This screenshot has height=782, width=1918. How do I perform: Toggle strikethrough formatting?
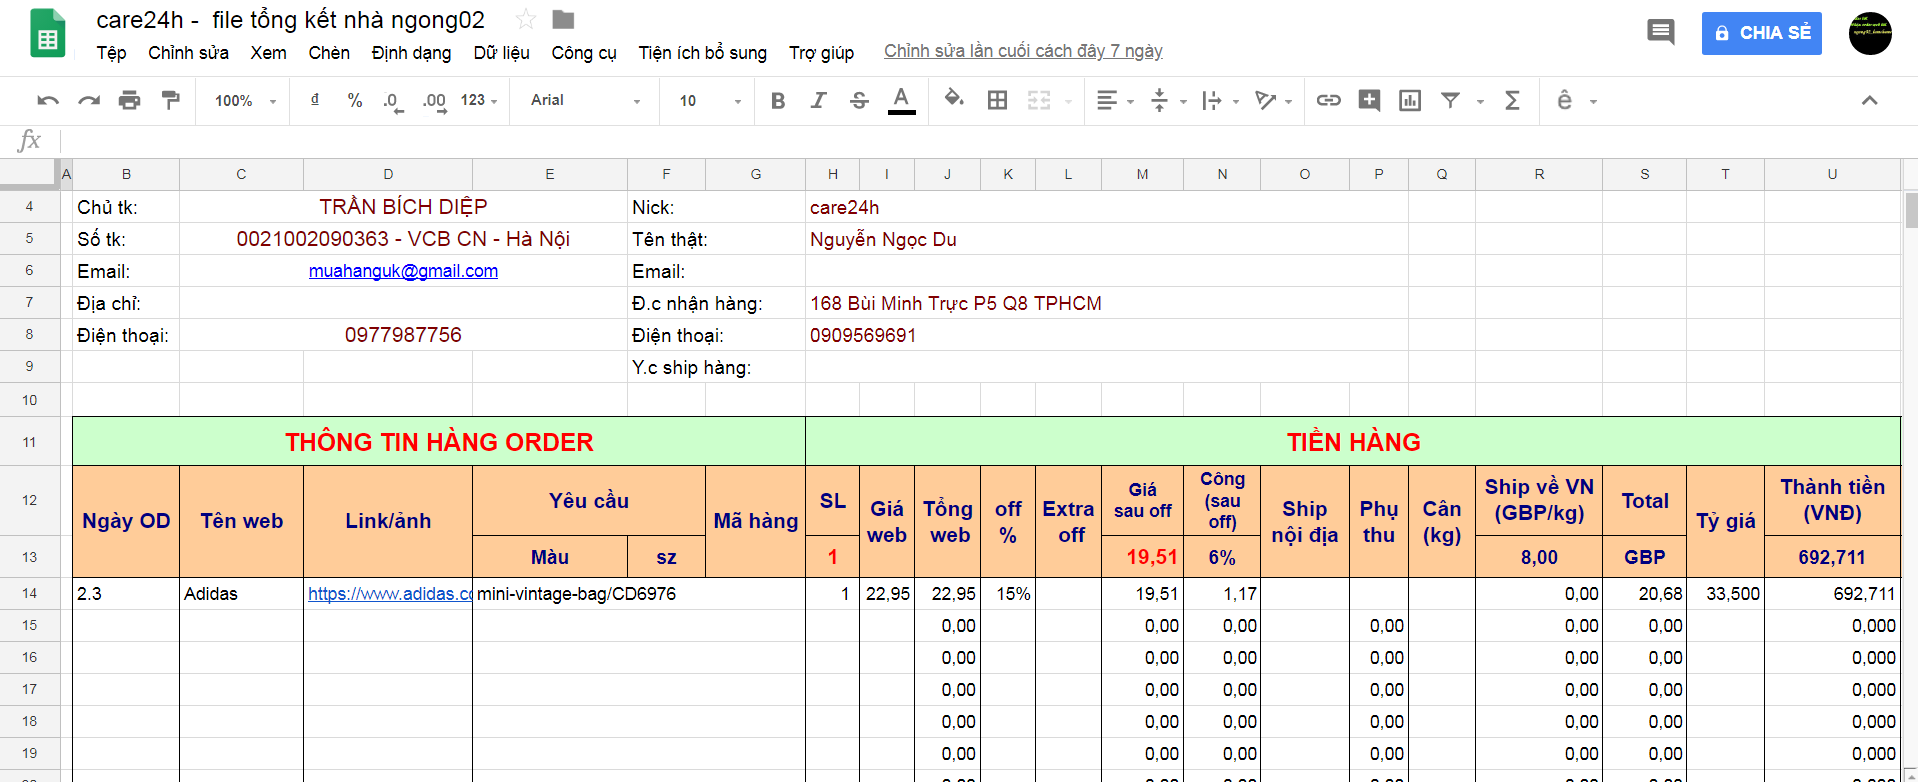coord(859,100)
